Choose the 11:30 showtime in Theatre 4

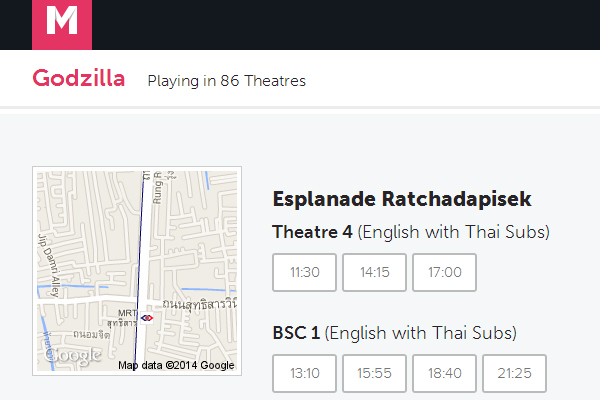tap(304, 272)
